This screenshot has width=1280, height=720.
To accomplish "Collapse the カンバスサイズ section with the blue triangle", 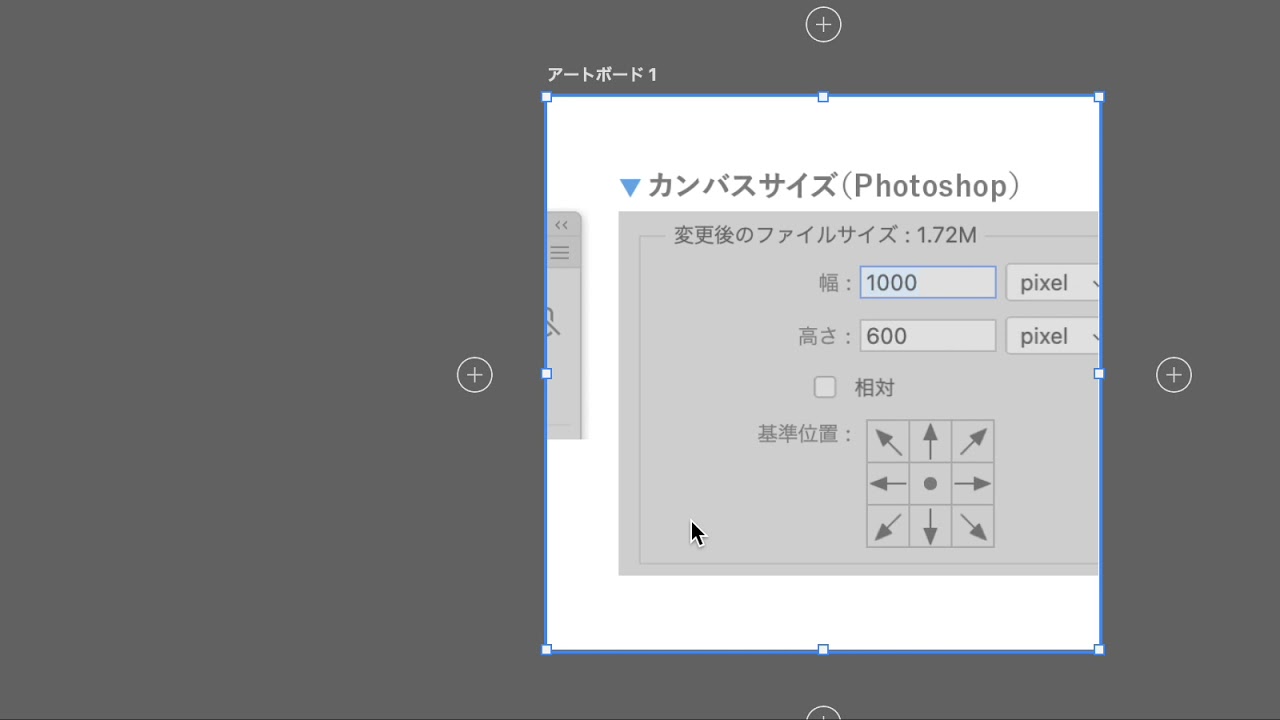I will [629, 187].
